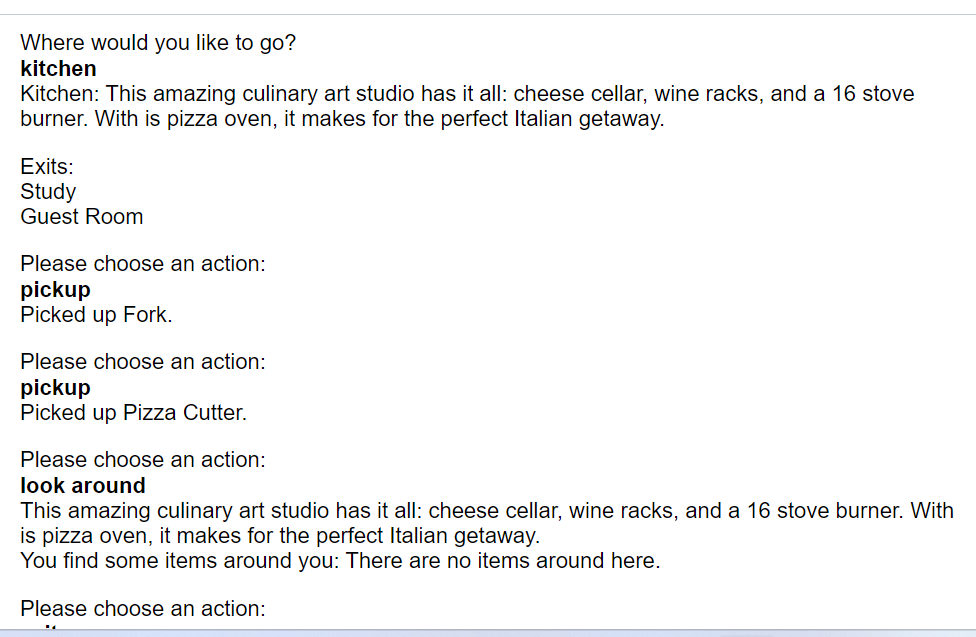Click the third "Please choose an action:" prompt
Viewport: 976px width, 637px height.
coord(143,460)
